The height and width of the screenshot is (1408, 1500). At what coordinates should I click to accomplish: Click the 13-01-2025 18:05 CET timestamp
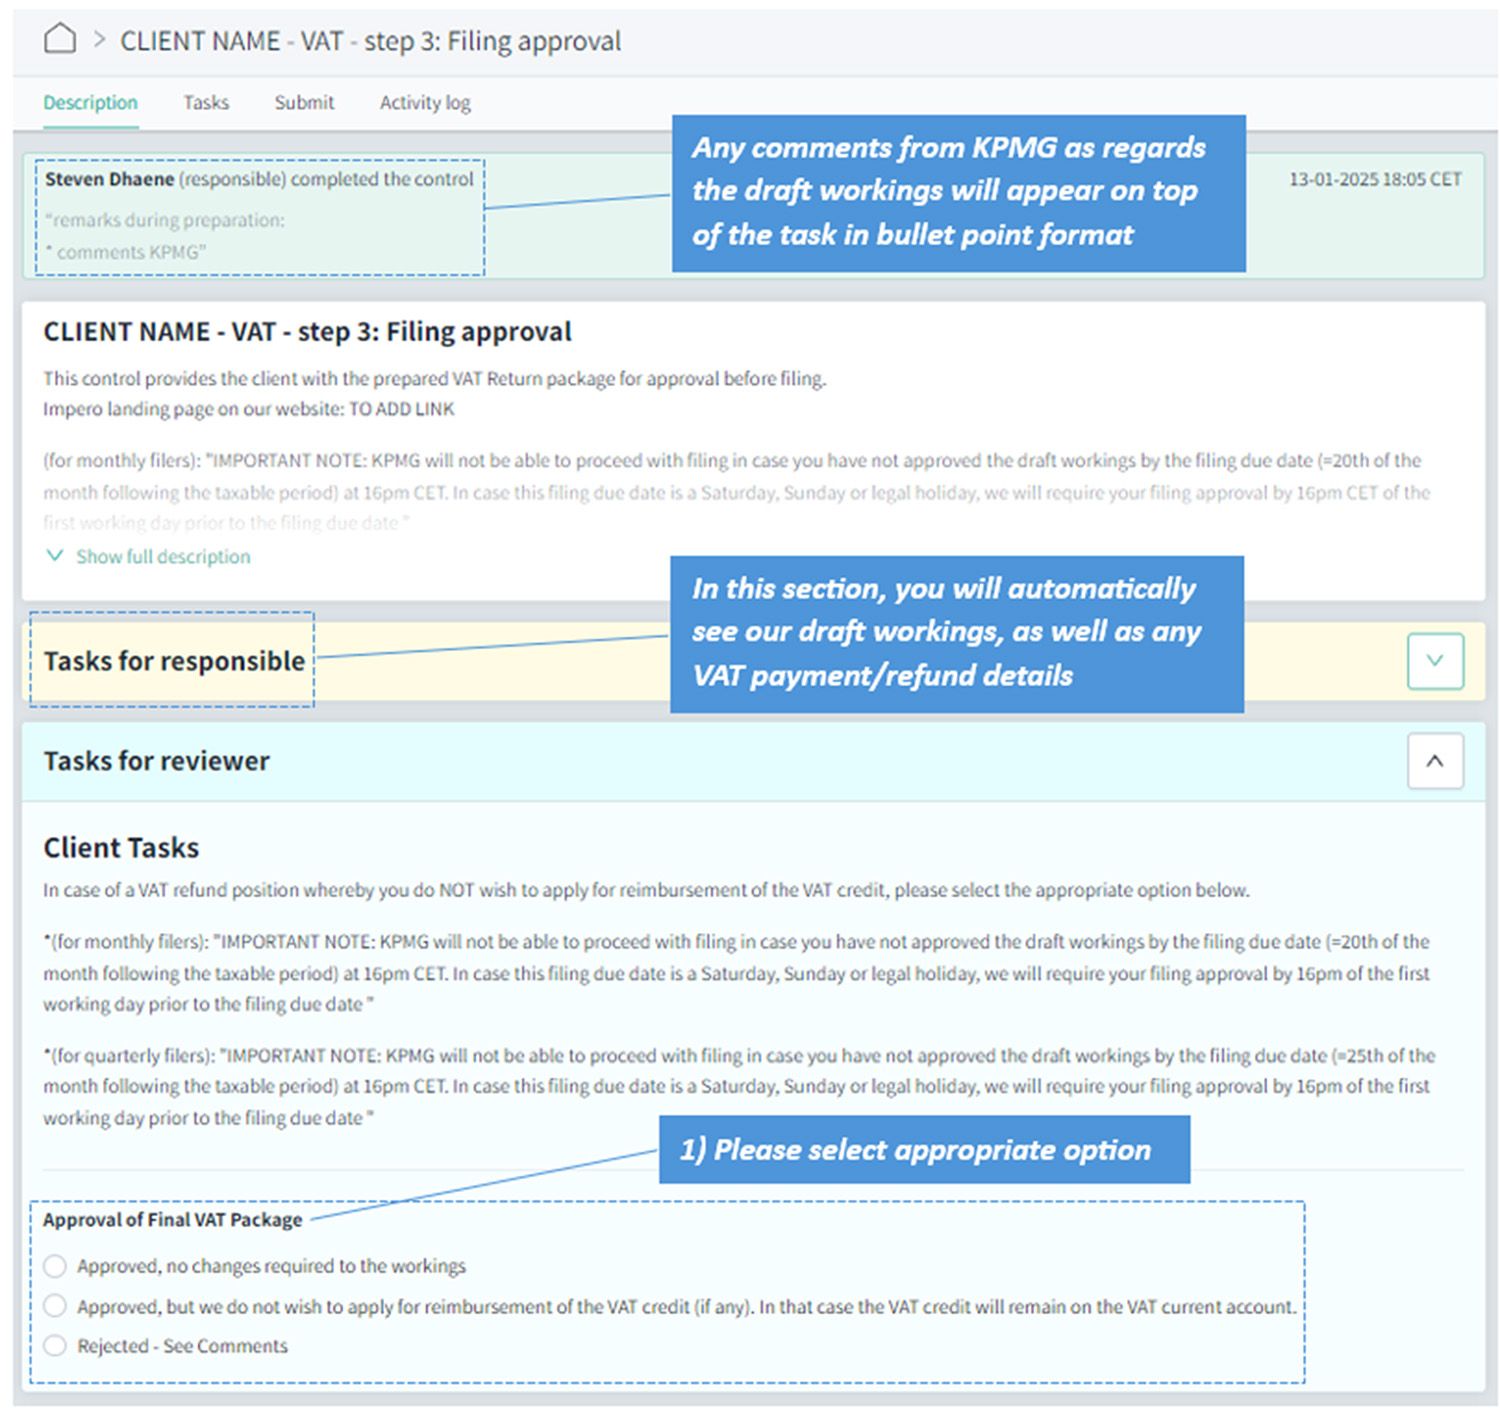pos(1374,180)
